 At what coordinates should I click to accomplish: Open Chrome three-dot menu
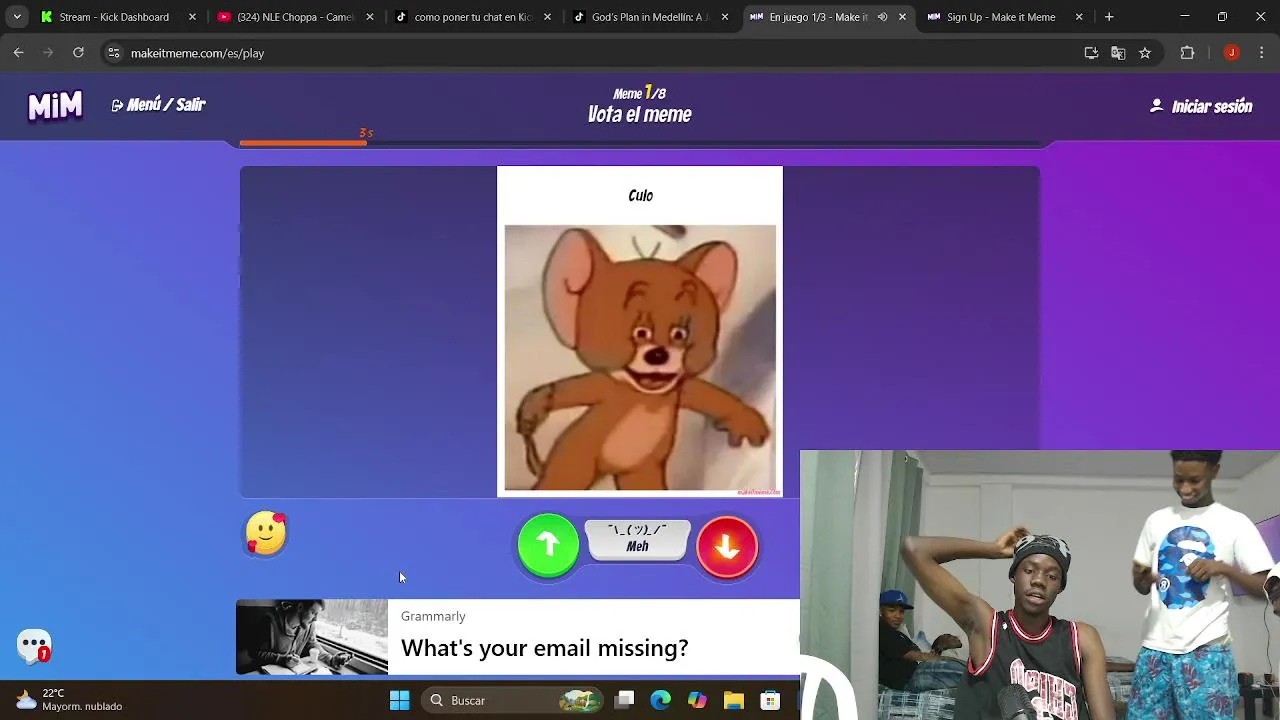pos(1260,53)
